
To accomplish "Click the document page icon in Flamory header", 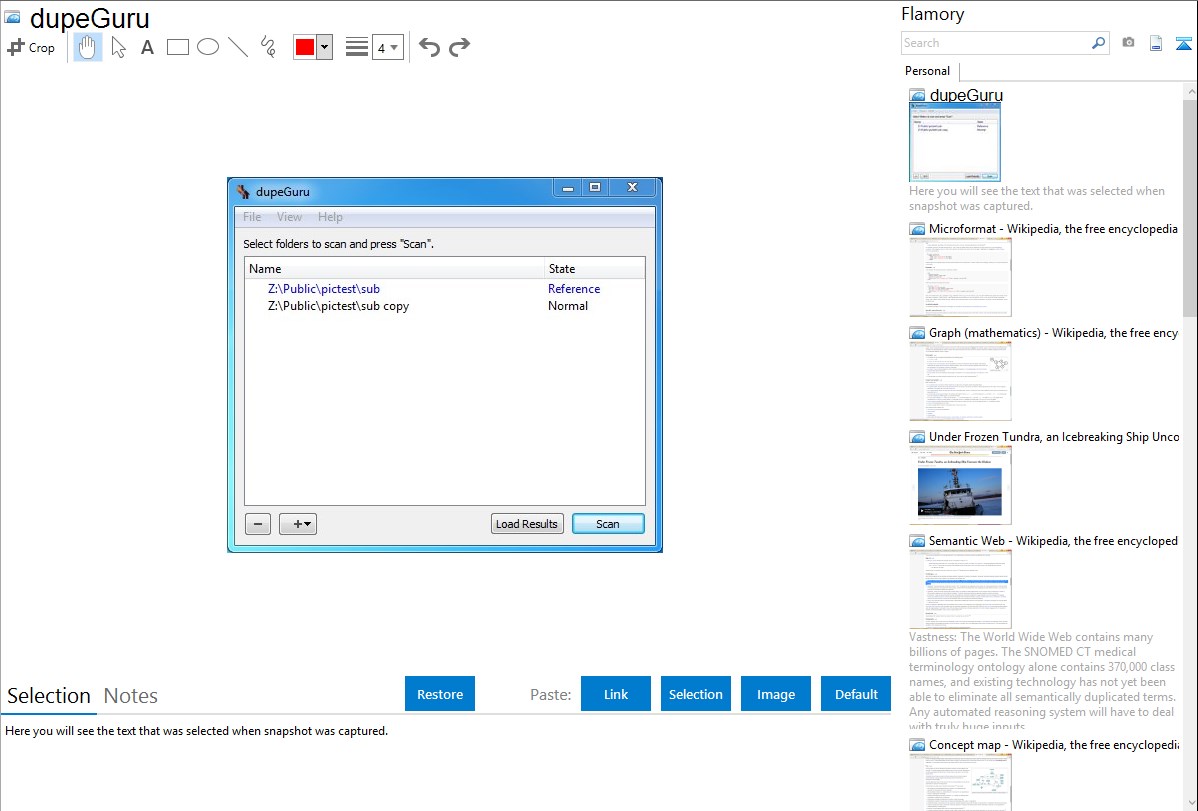I will 1156,43.
